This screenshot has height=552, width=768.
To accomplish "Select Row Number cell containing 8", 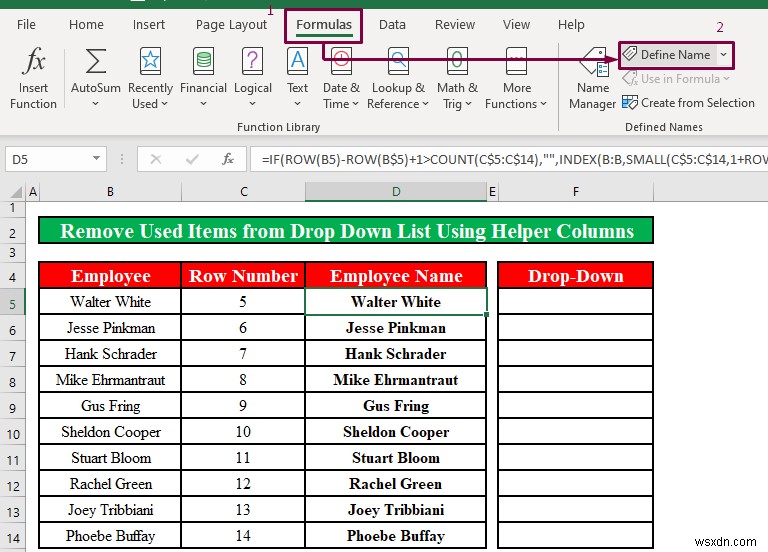I will 243,380.
